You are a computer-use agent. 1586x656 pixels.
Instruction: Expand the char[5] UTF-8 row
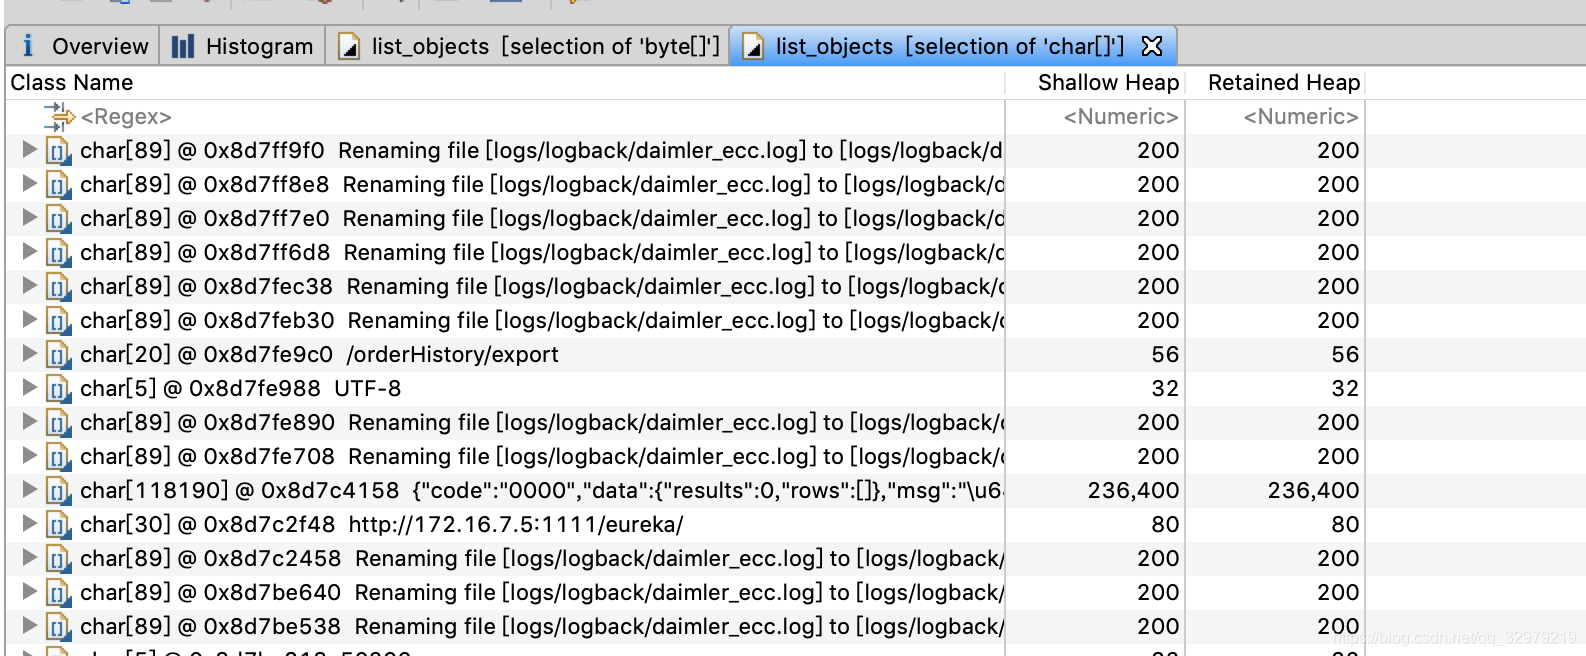pos(30,387)
